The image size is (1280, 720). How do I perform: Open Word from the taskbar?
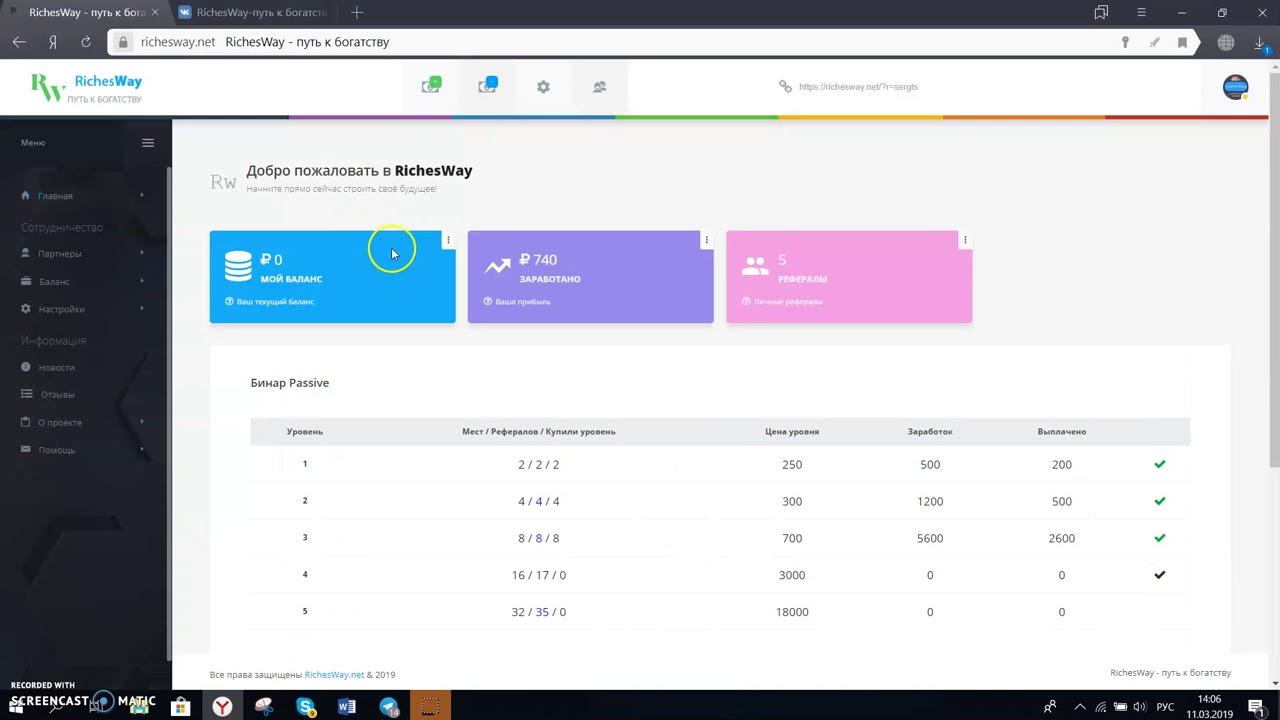(x=347, y=706)
